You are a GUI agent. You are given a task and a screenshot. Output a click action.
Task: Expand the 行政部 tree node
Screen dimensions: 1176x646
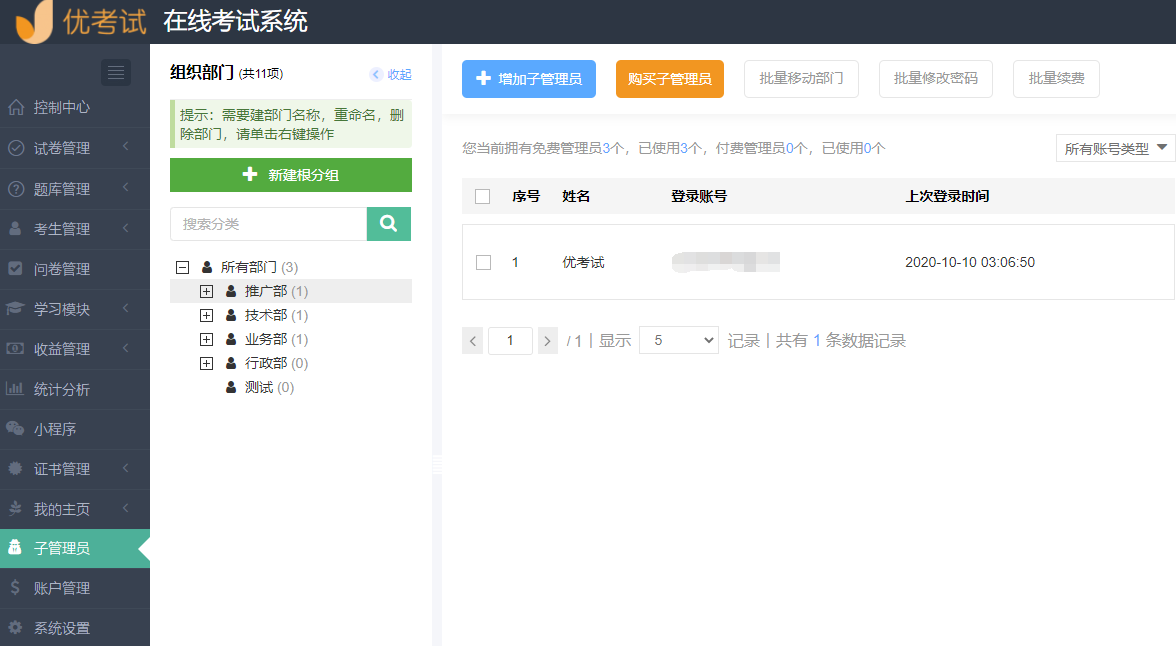coord(206,363)
